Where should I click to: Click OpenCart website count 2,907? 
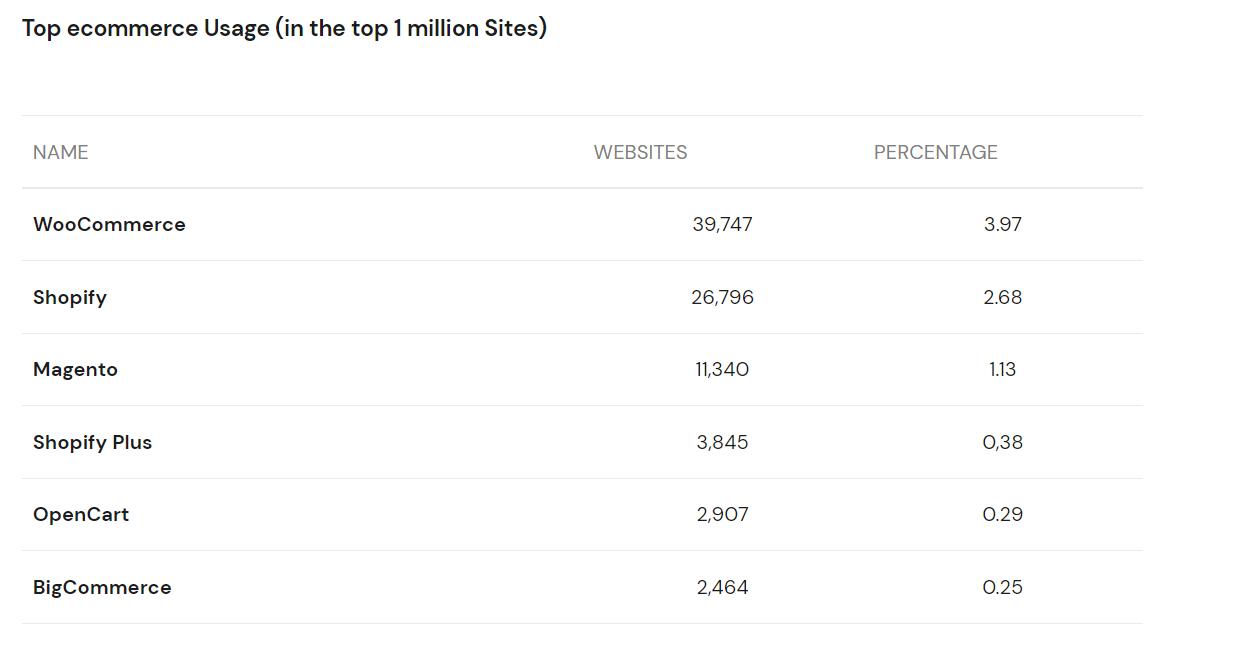click(x=722, y=514)
